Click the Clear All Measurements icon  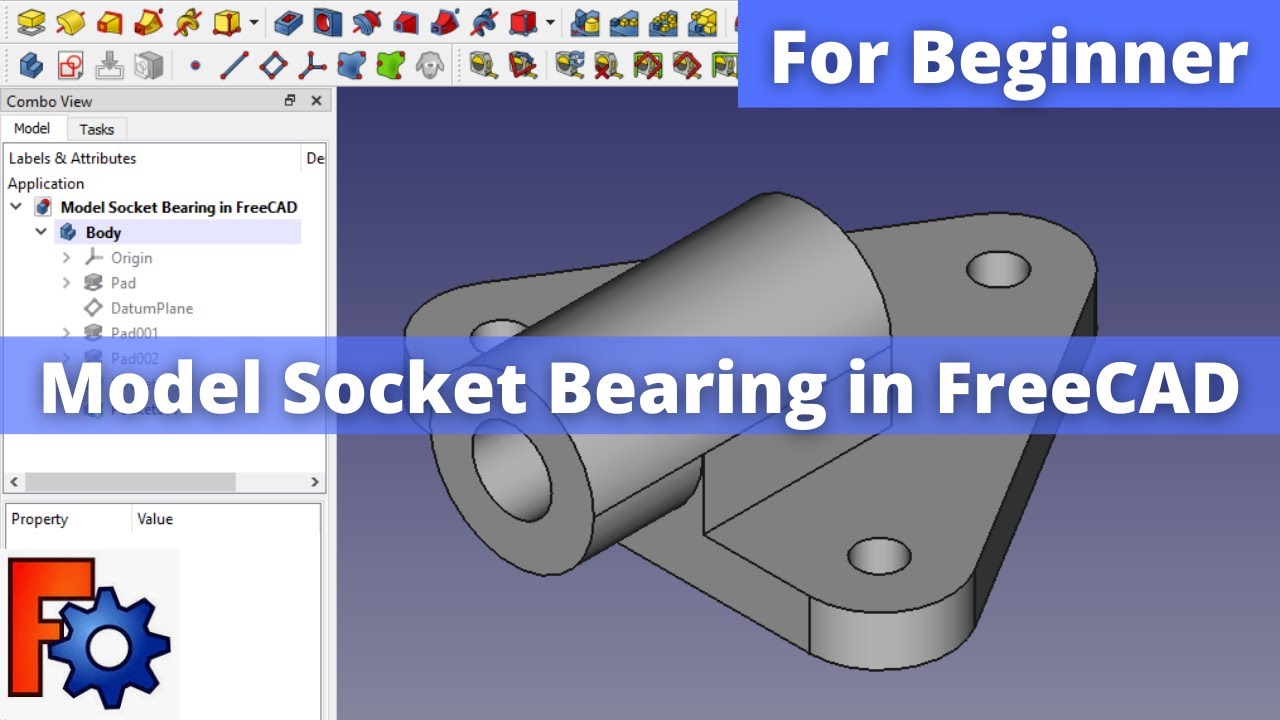coord(609,66)
